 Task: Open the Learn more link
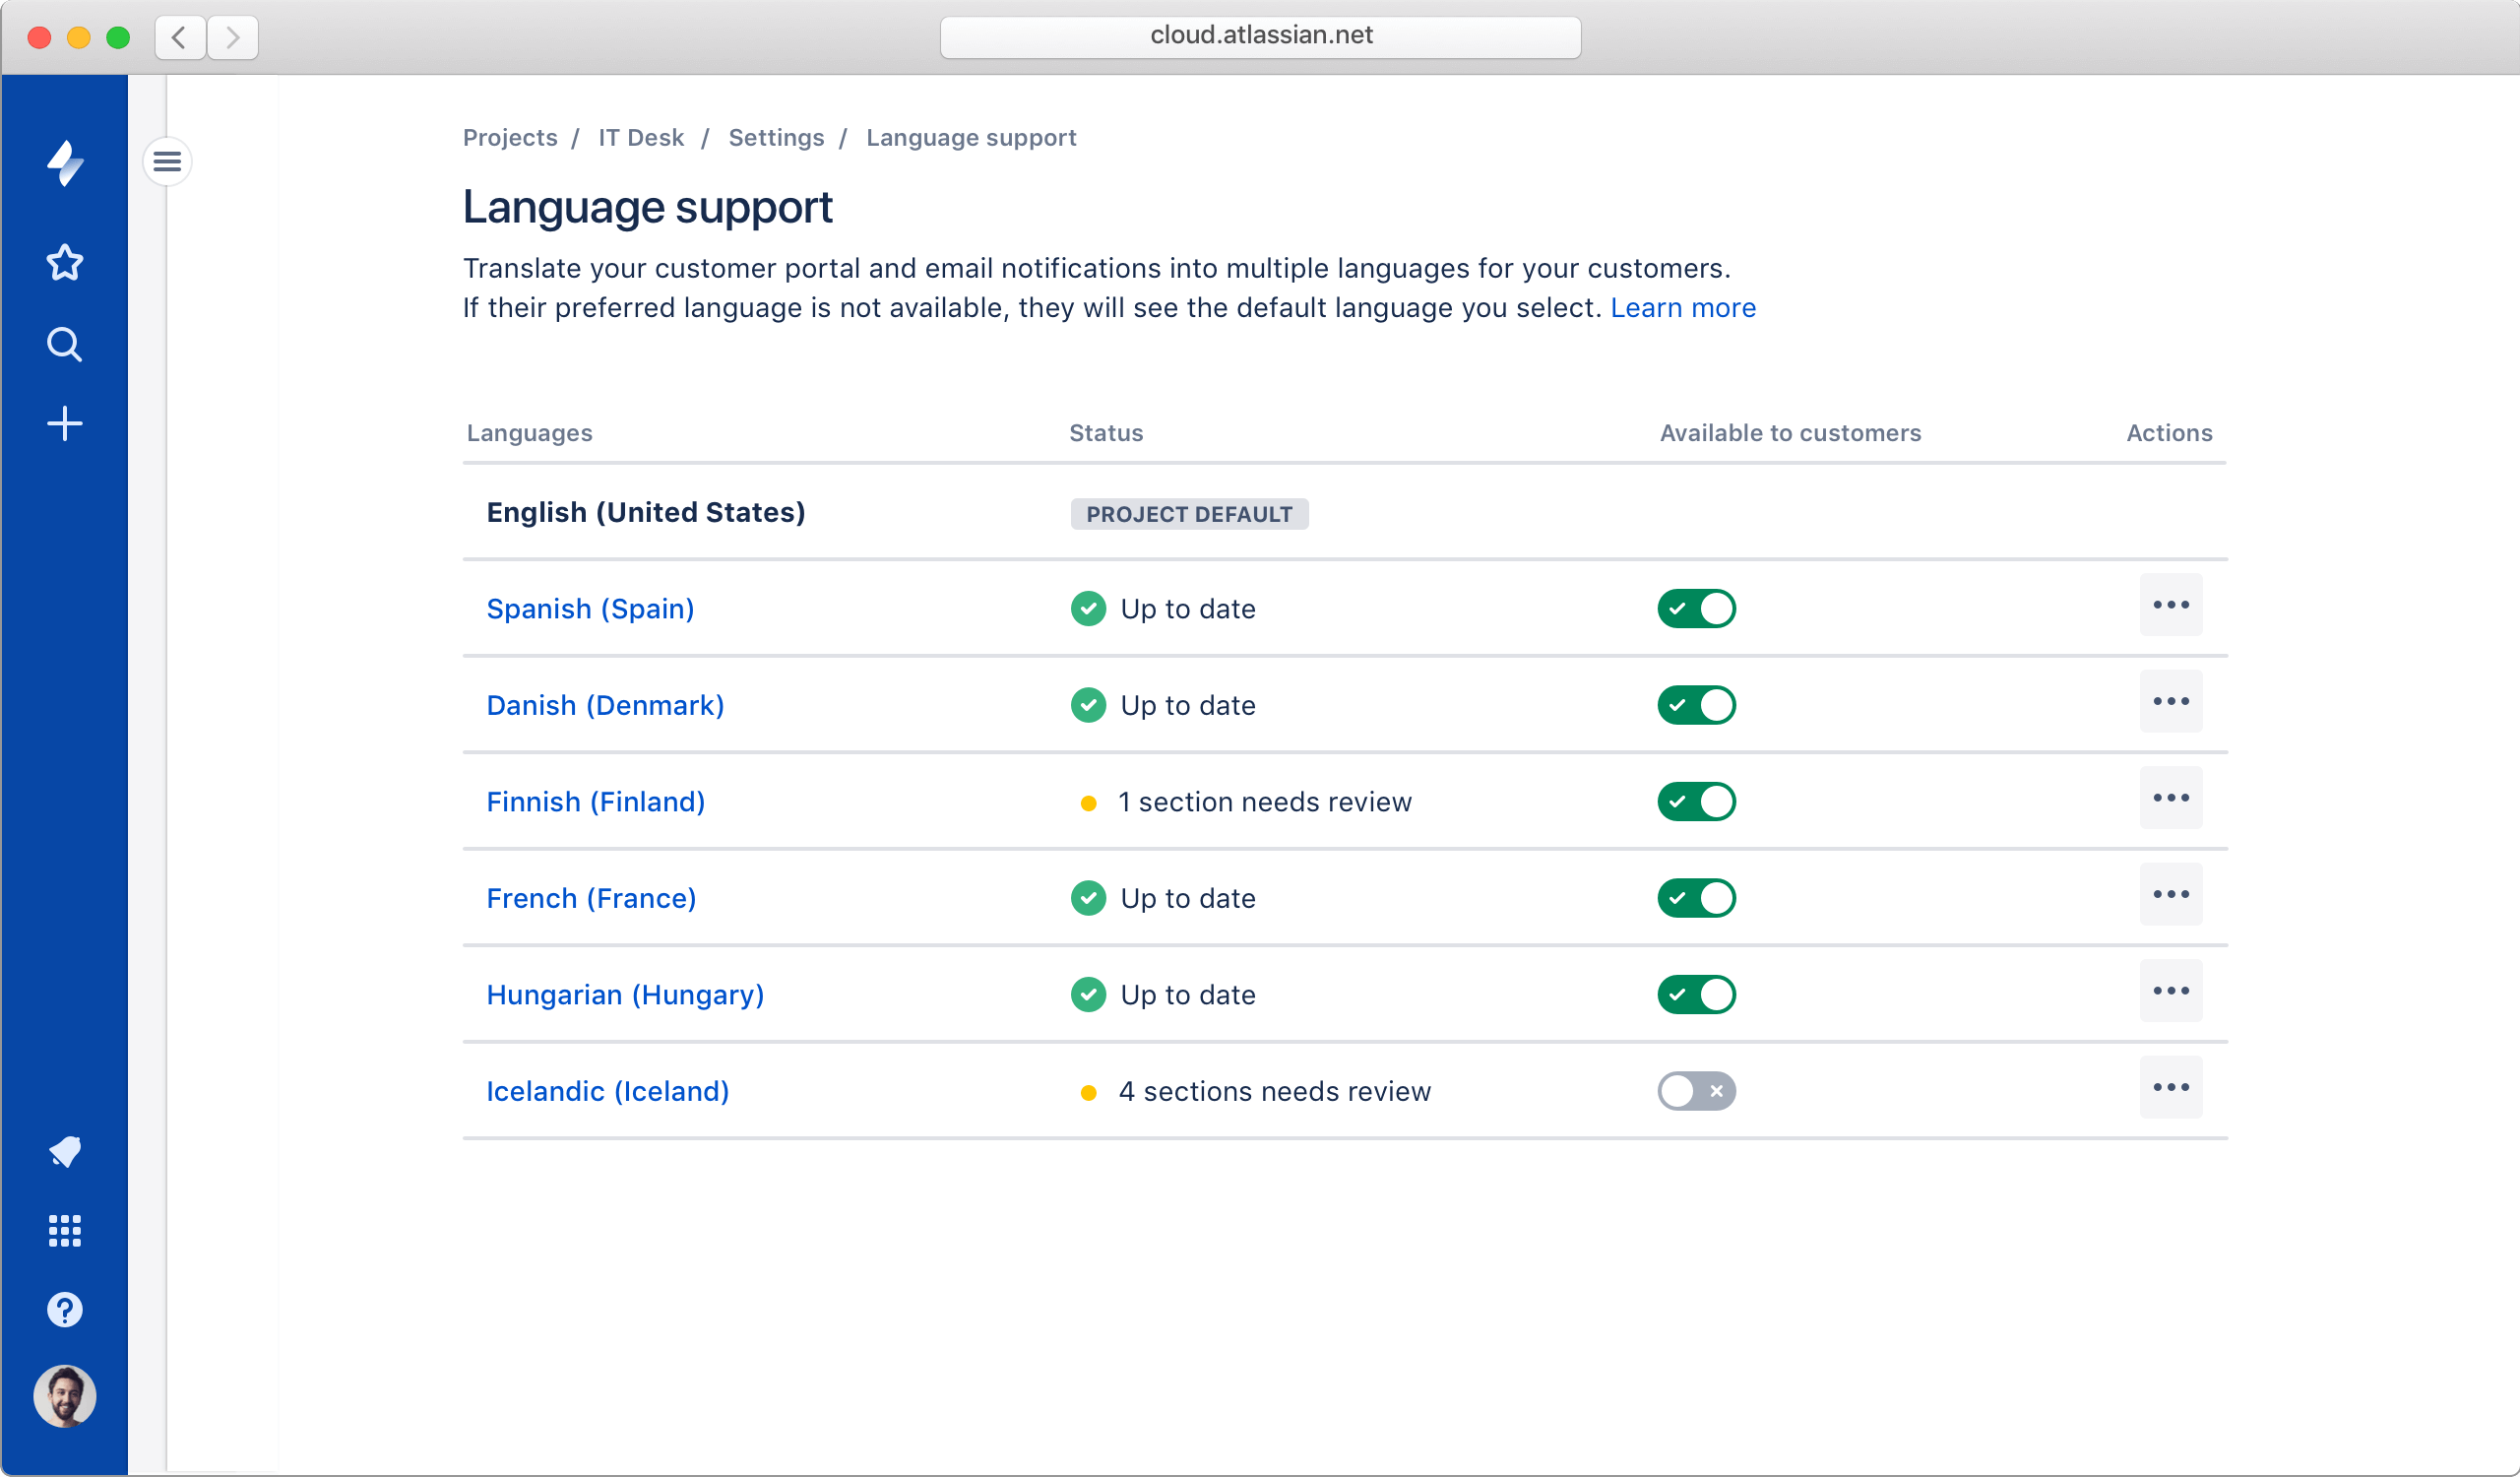1683,308
